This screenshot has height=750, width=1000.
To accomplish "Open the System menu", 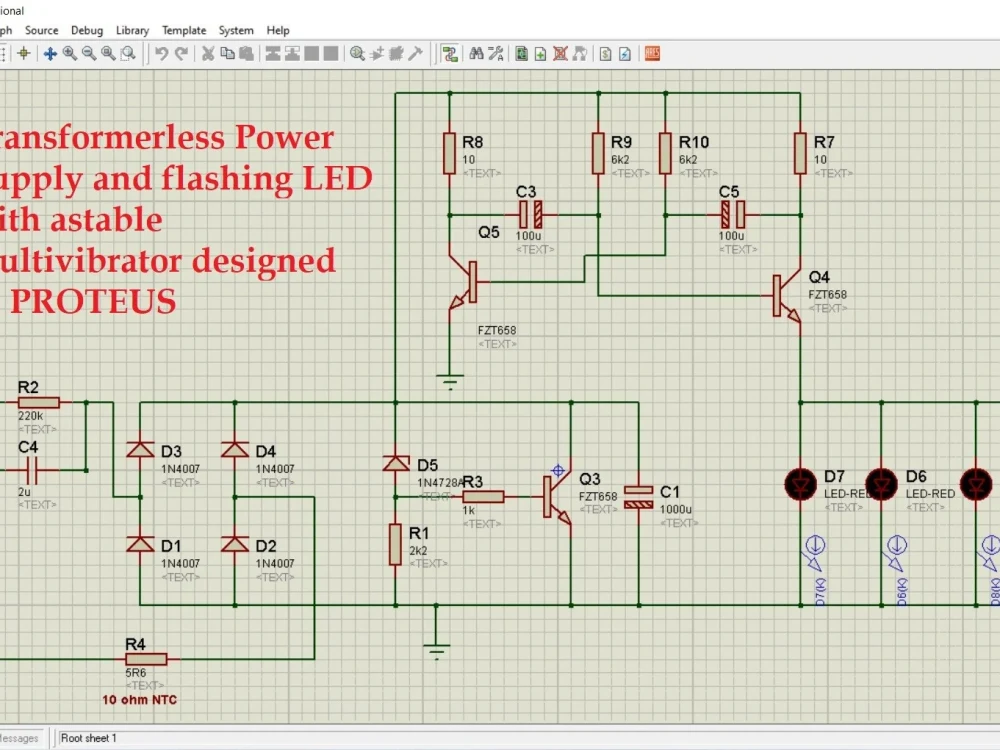I will pos(236,30).
